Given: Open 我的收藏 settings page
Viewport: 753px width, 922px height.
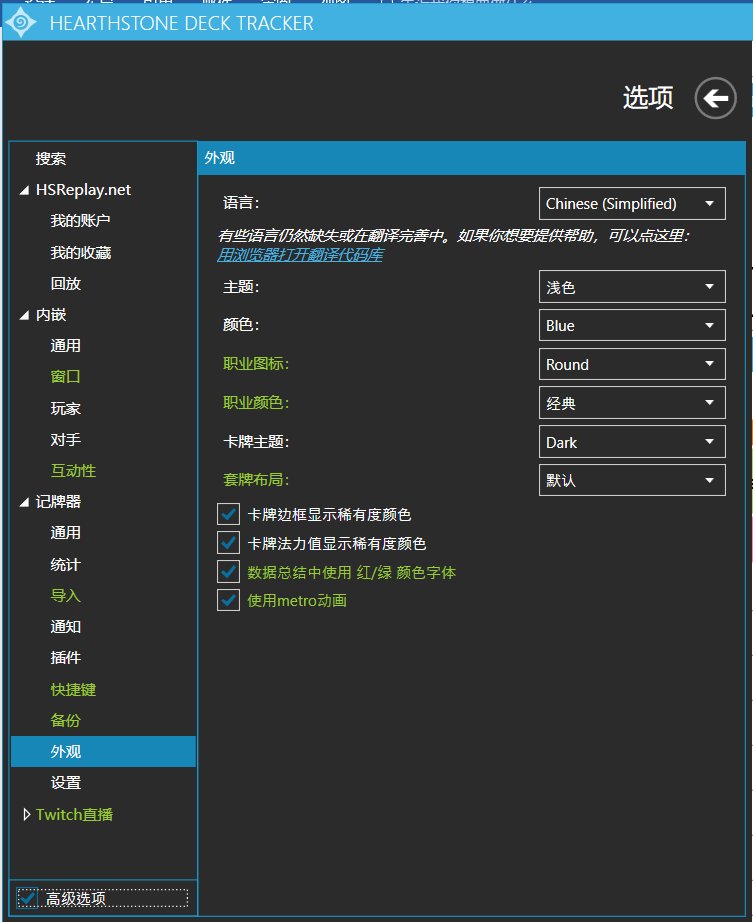Looking at the screenshot, I should click(81, 253).
